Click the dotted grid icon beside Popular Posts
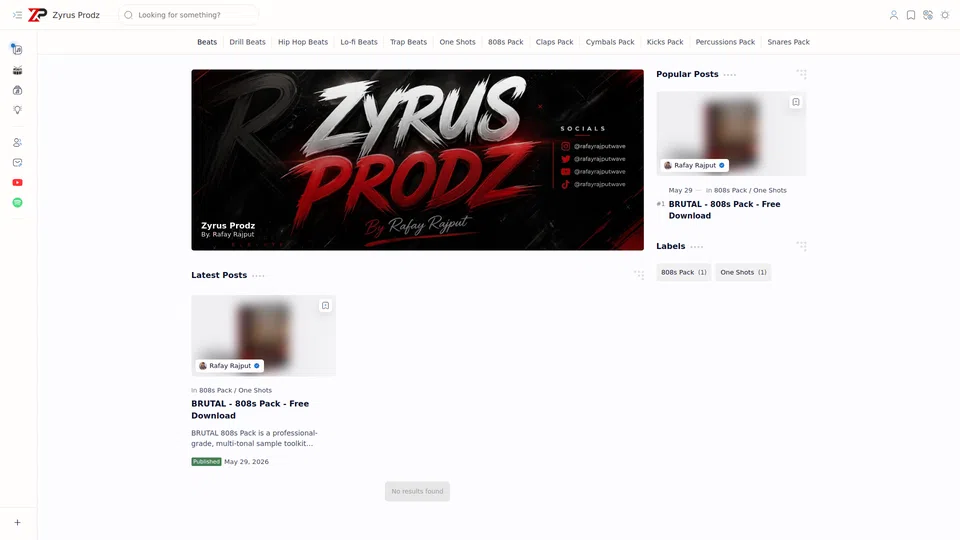Screen dimensions: 960x540 801,74
